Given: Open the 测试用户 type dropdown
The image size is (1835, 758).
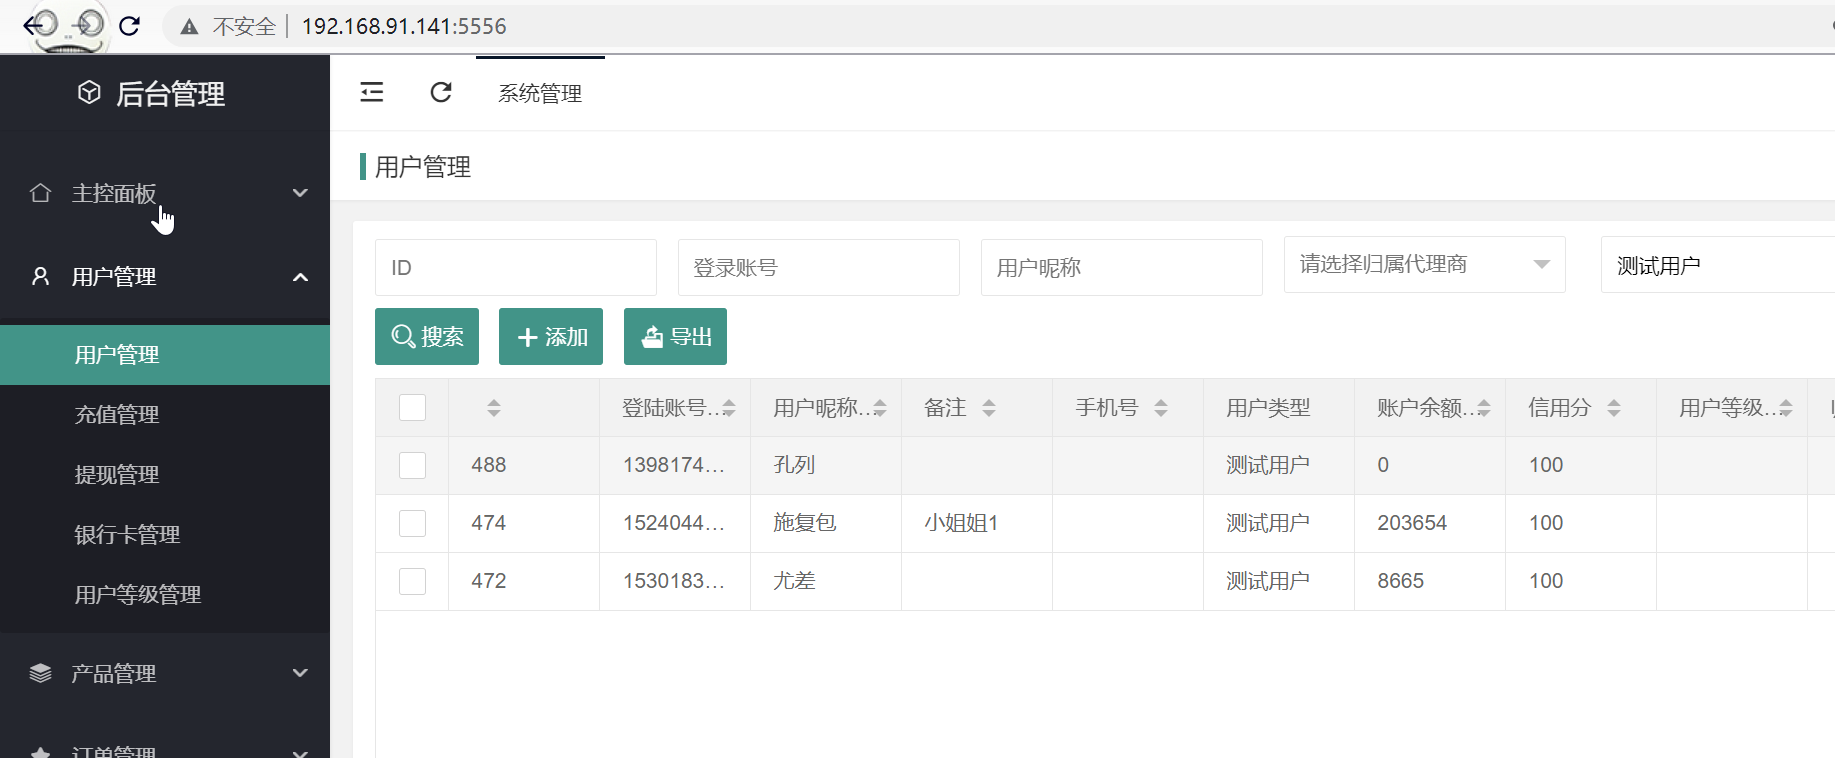Looking at the screenshot, I should (x=1718, y=265).
